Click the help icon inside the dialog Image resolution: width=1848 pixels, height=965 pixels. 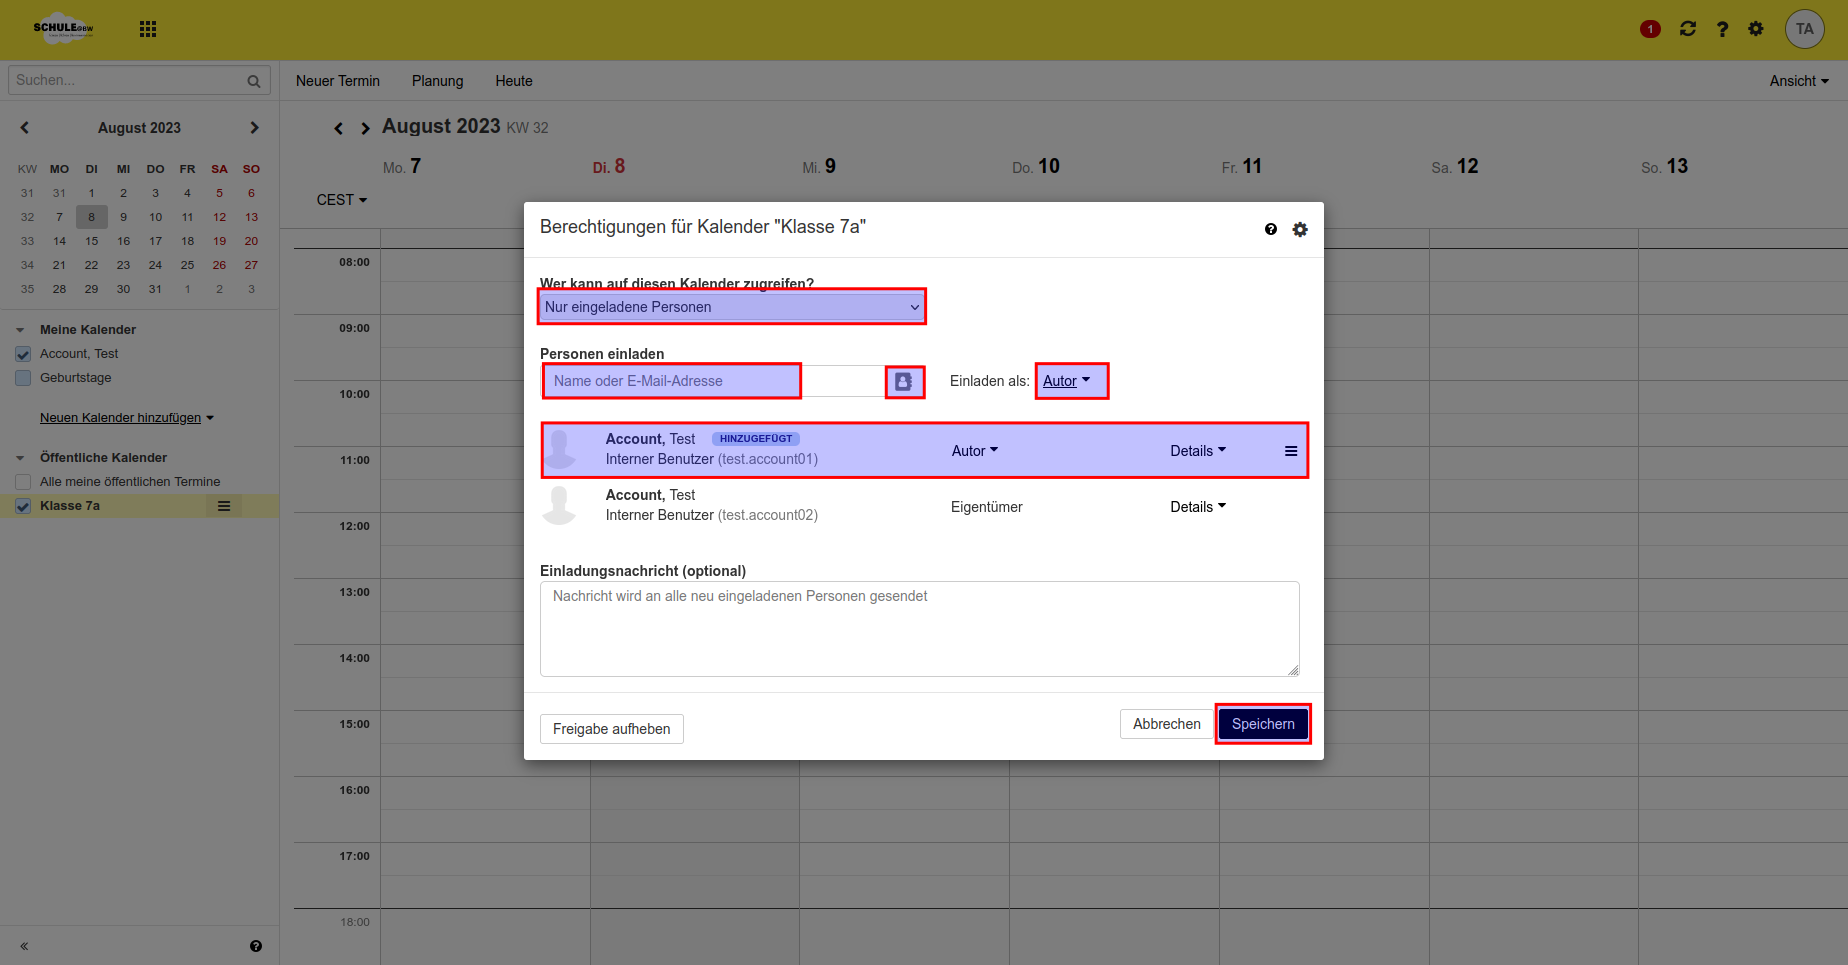tap(1270, 229)
